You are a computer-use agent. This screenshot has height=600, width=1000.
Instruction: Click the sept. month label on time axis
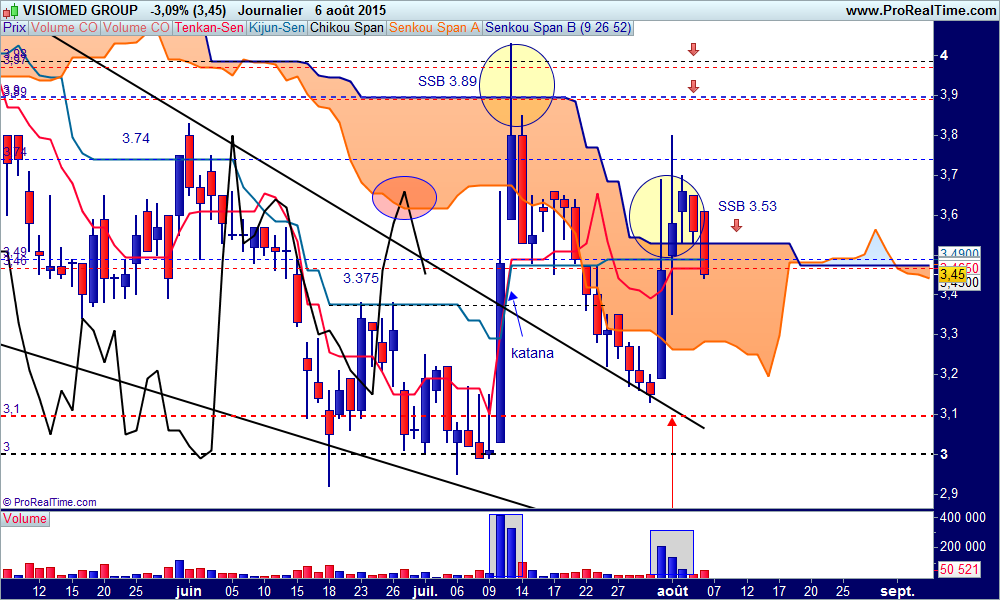point(897,591)
